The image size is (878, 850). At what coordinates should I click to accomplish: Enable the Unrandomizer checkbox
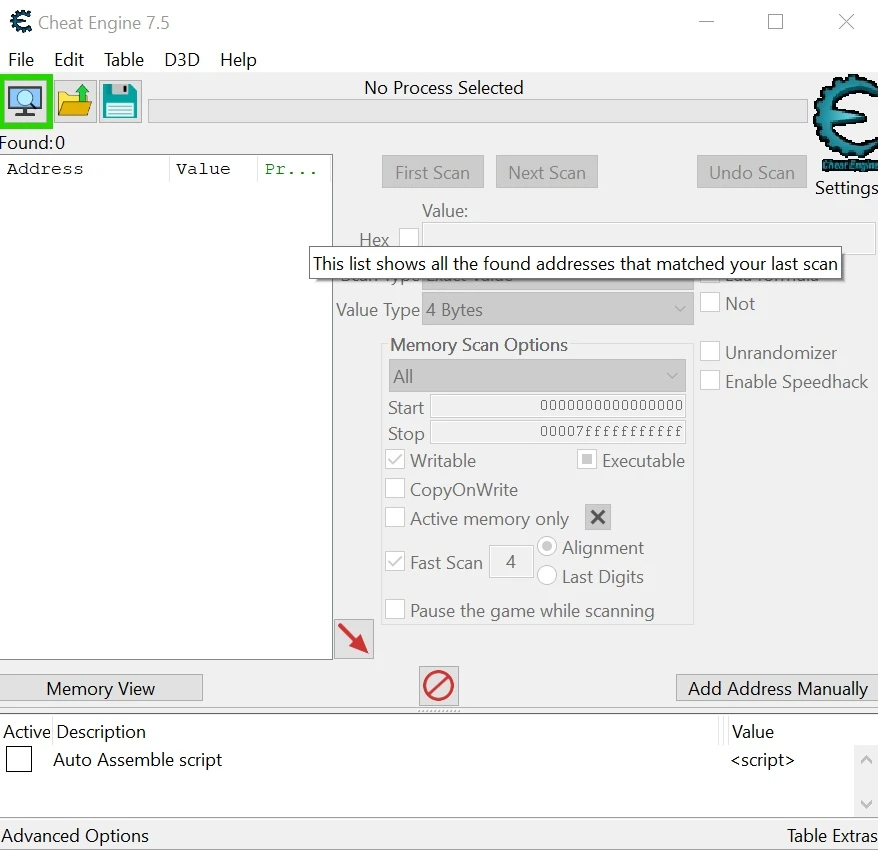coord(710,352)
